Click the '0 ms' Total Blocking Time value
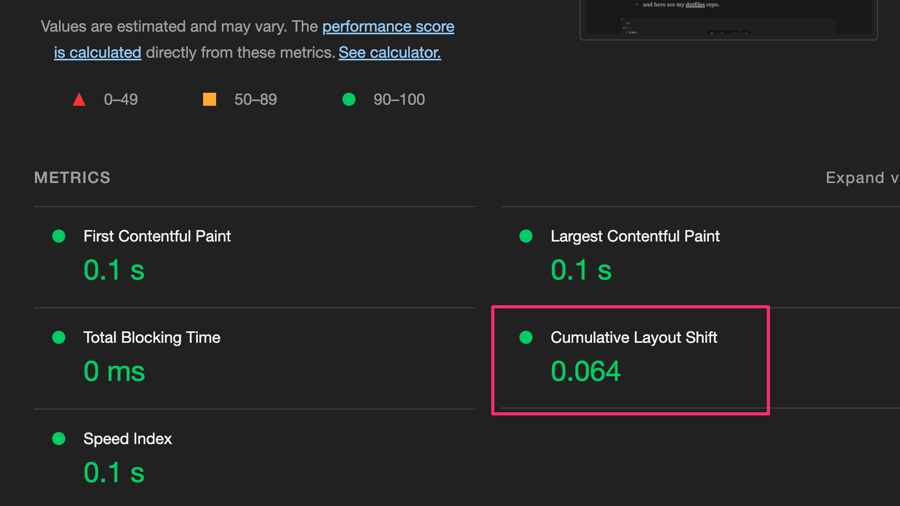This screenshot has height=506, width=900. [x=114, y=372]
